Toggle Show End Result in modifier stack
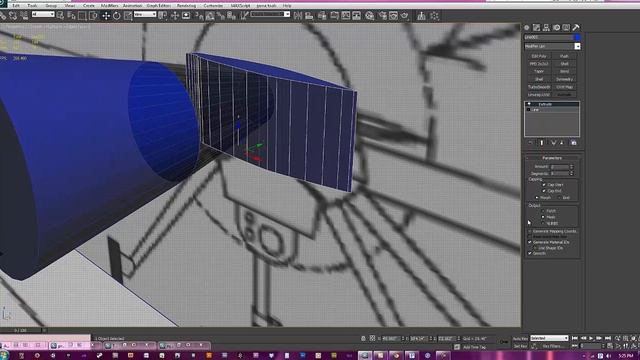The width and height of the screenshot is (640, 360). (x=542, y=143)
